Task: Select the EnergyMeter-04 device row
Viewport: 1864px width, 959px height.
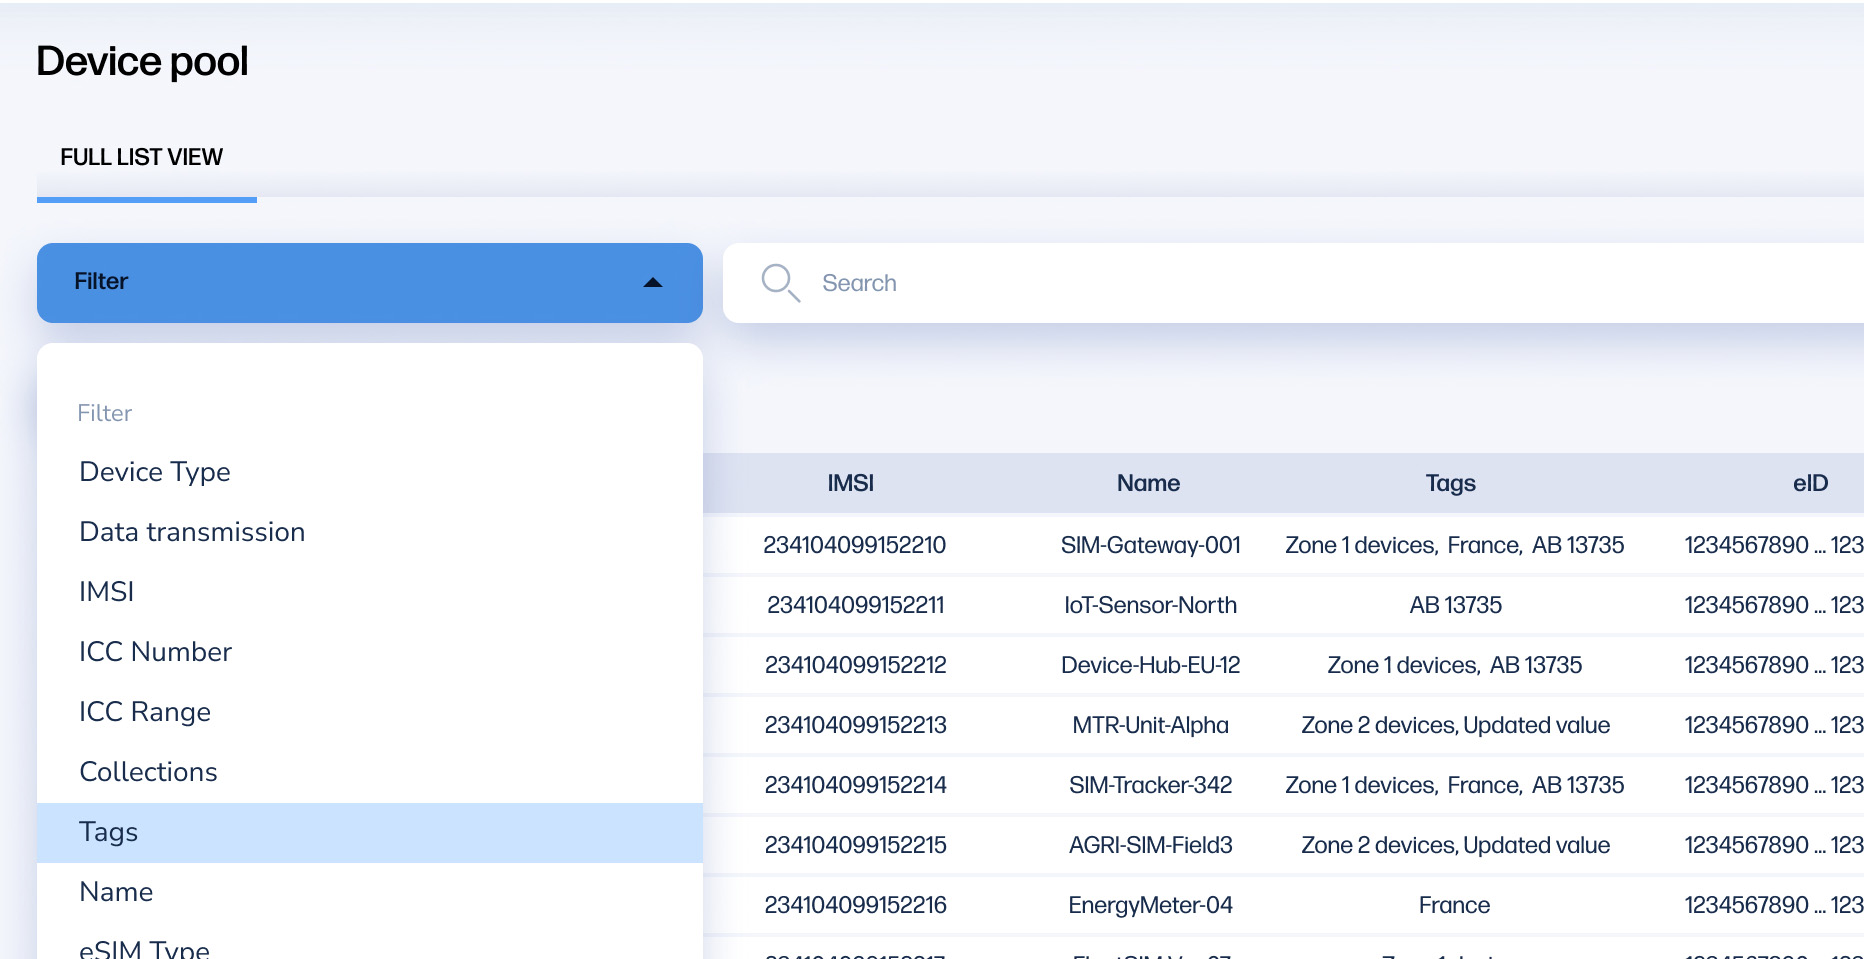Action: (x=1150, y=905)
